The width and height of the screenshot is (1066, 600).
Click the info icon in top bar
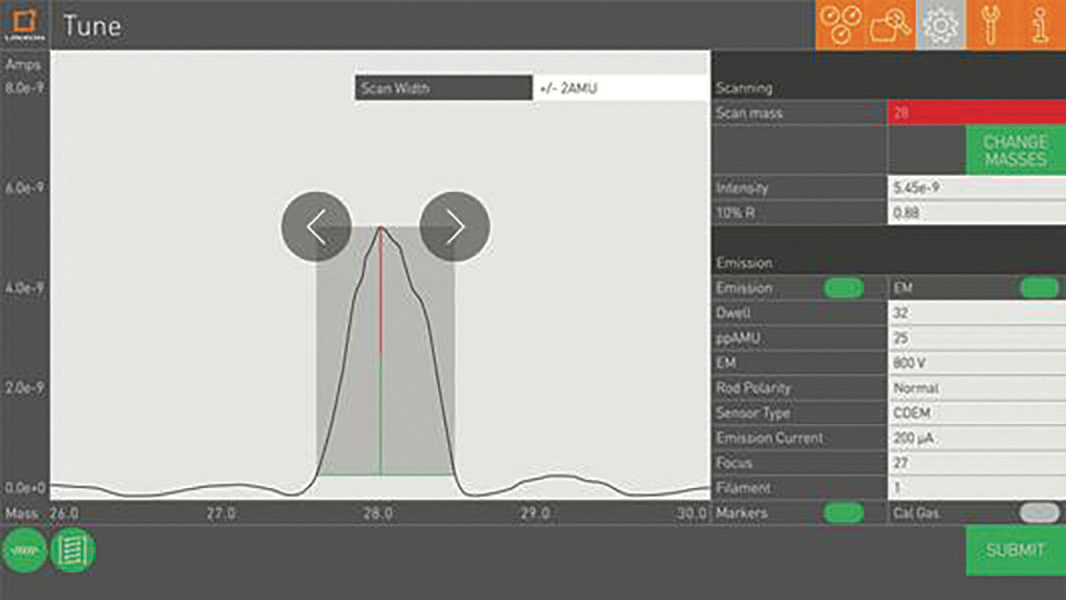(1040, 25)
